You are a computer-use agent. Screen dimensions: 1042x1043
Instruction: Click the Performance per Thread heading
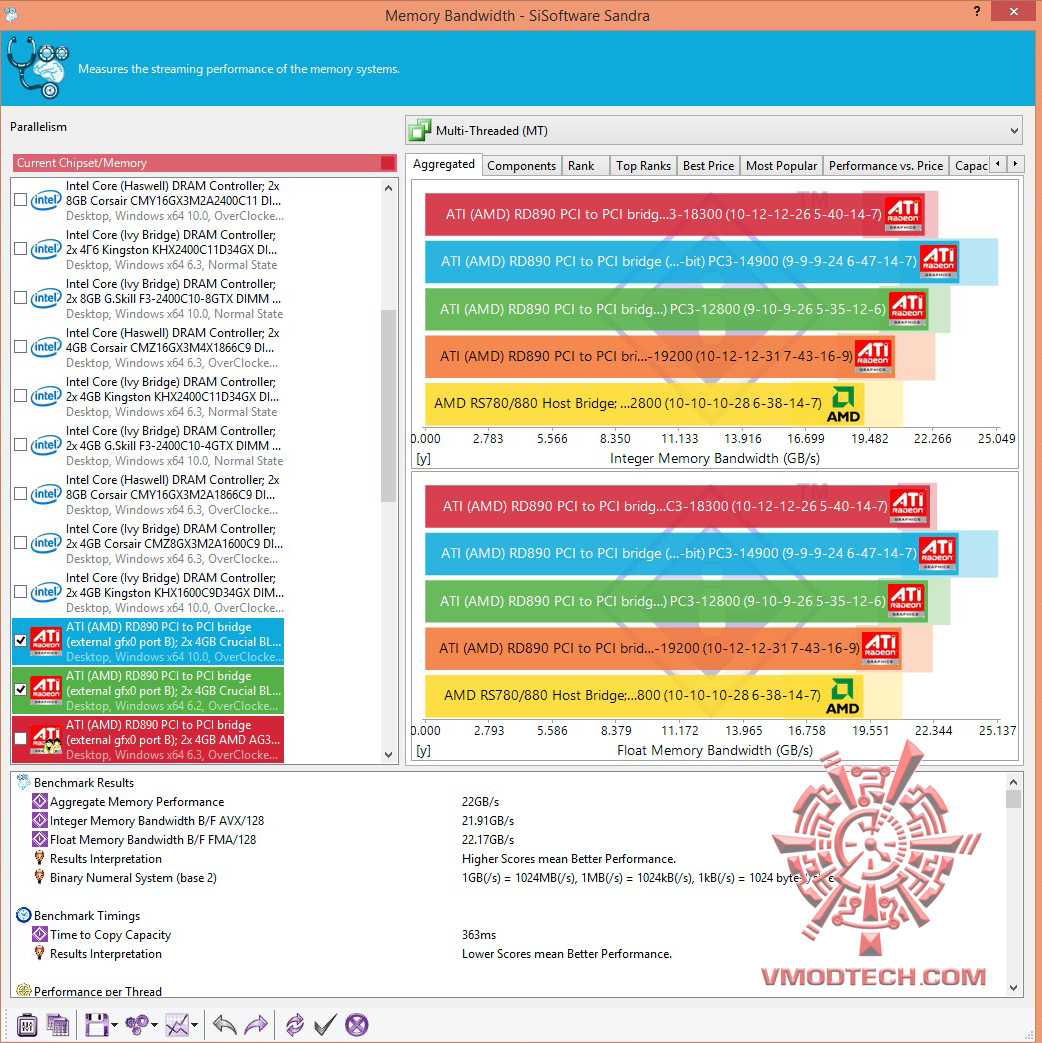click(97, 990)
